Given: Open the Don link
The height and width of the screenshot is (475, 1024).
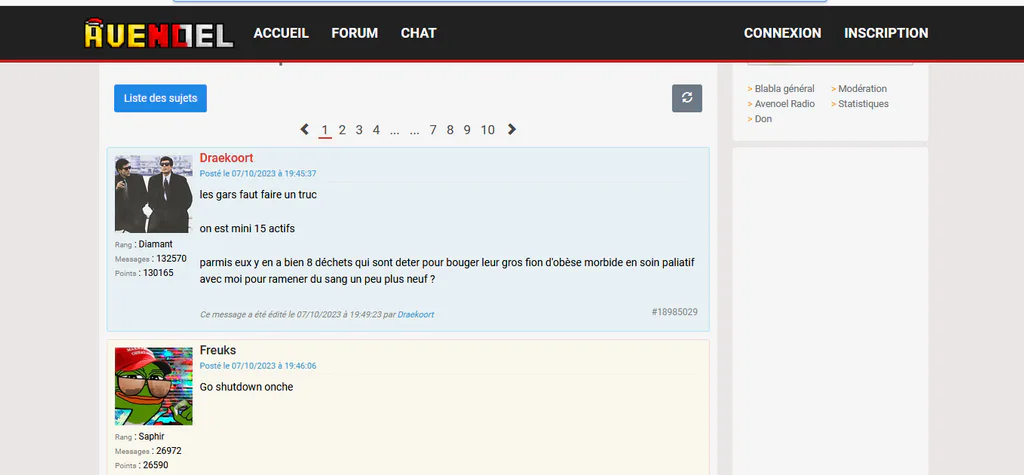Looking at the screenshot, I should point(763,119).
